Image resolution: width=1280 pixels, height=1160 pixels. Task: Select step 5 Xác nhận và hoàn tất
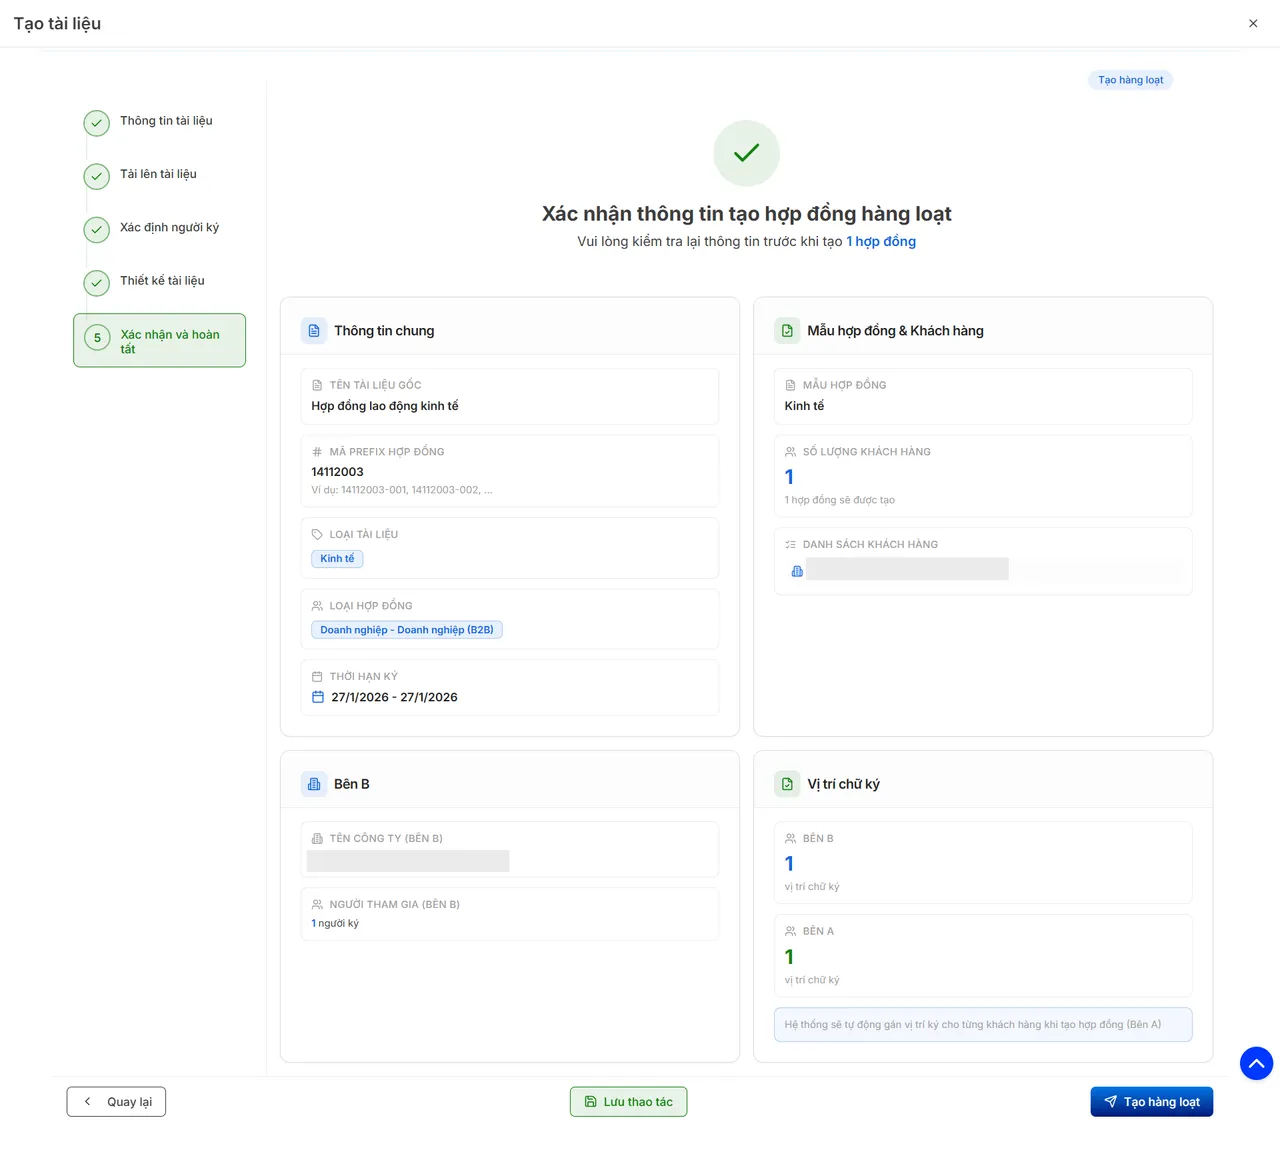pyautogui.click(x=160, y=341)
